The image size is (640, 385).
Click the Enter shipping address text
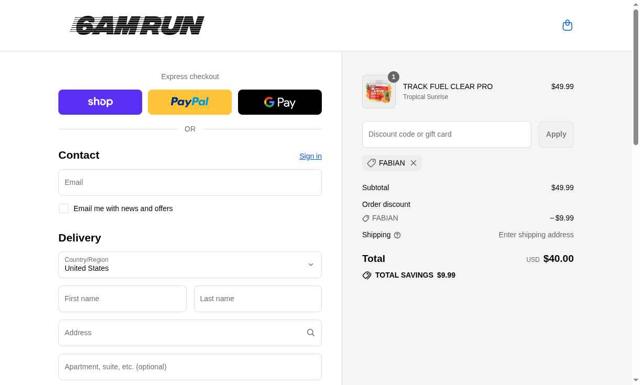click(x=536, y=235)
